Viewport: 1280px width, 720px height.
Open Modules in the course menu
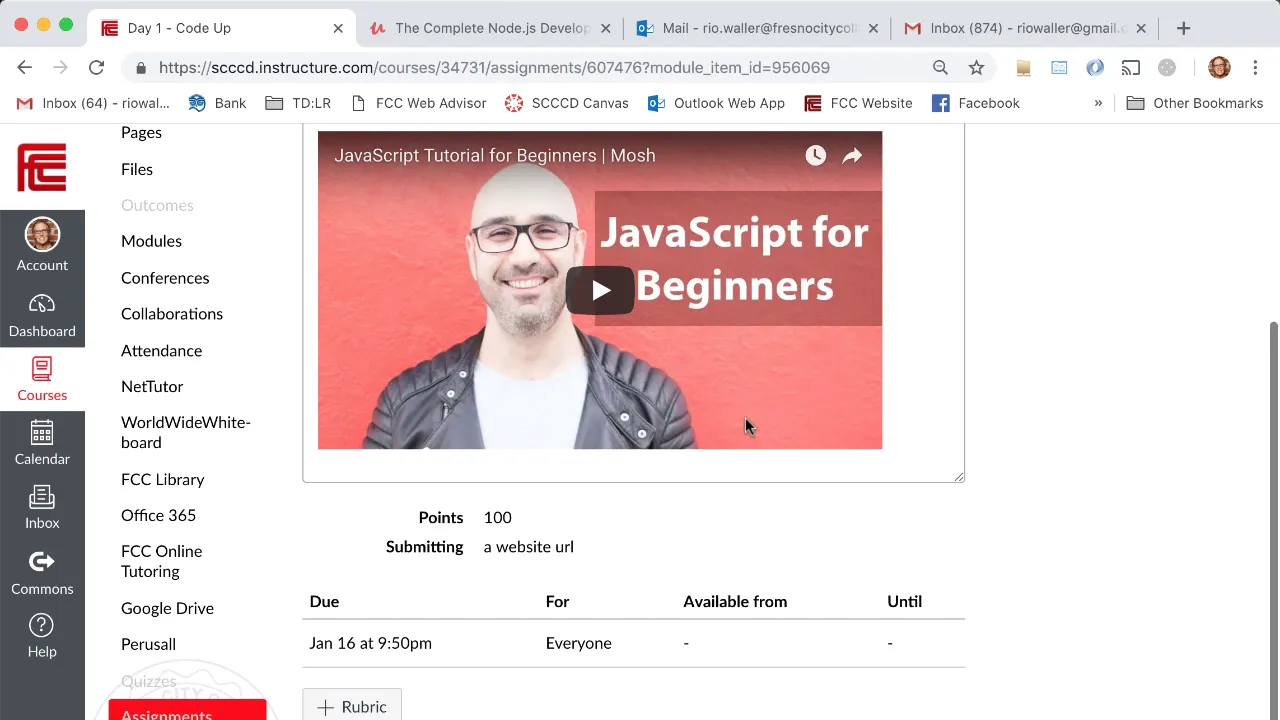(x=151, y=241)
